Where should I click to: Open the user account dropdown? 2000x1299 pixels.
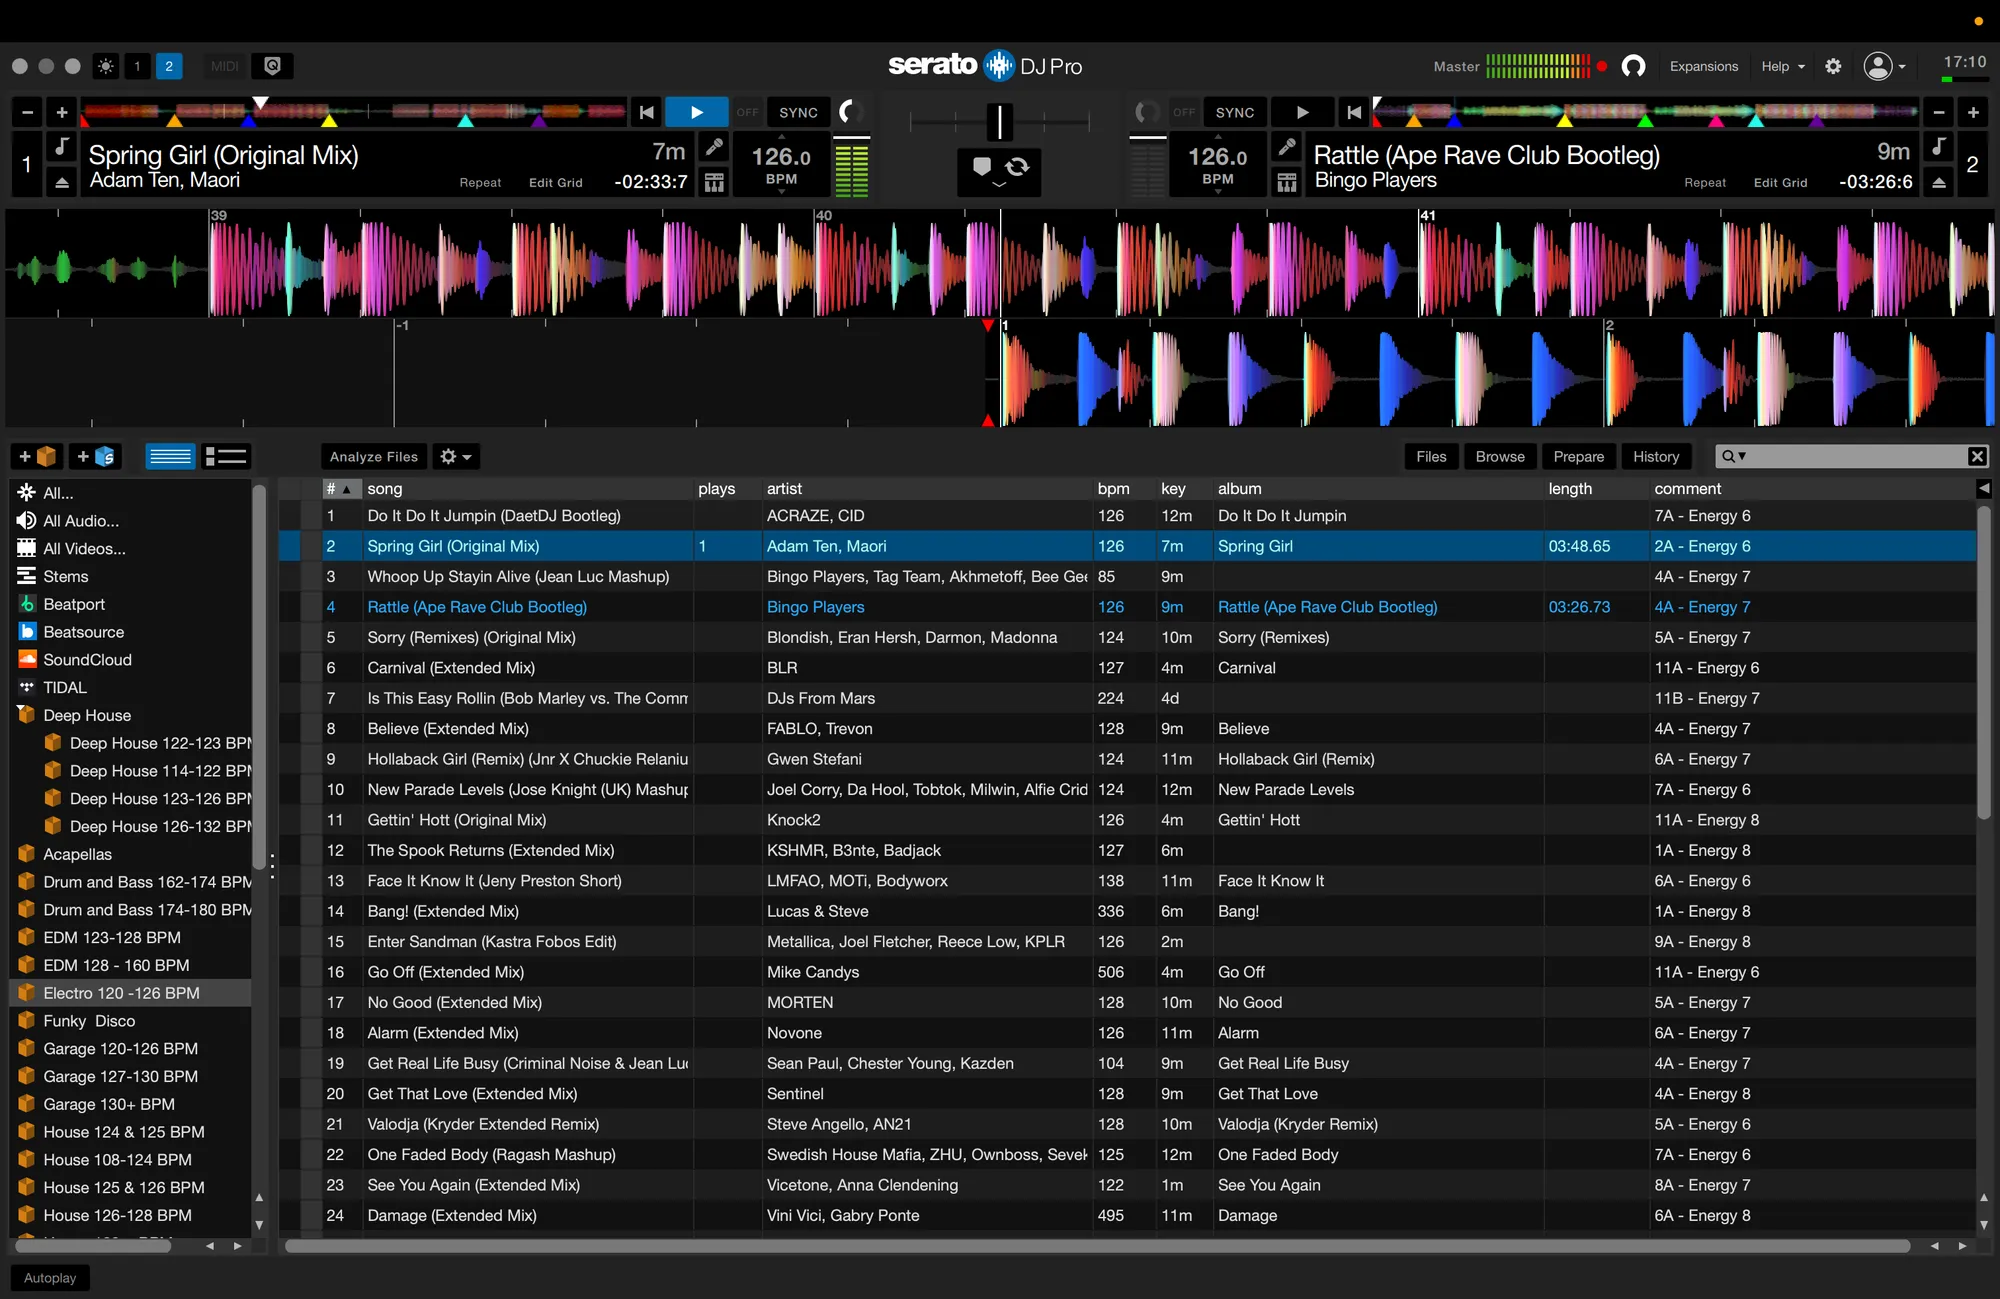1884,66
